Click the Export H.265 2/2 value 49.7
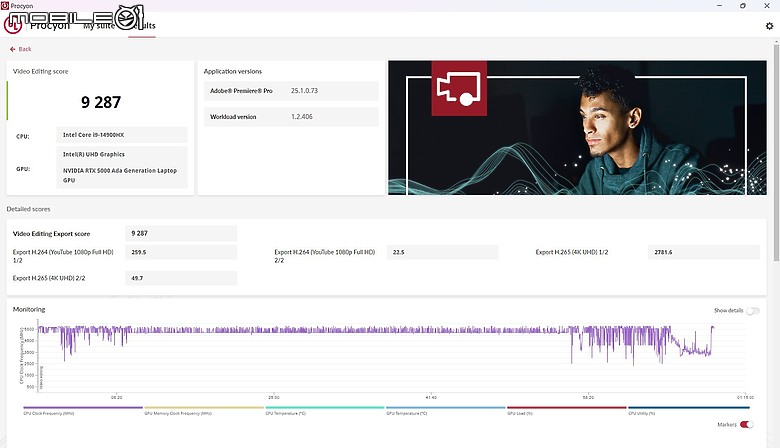Image resolution: width=780 pixels, height=448 pixels. point(181,278)
